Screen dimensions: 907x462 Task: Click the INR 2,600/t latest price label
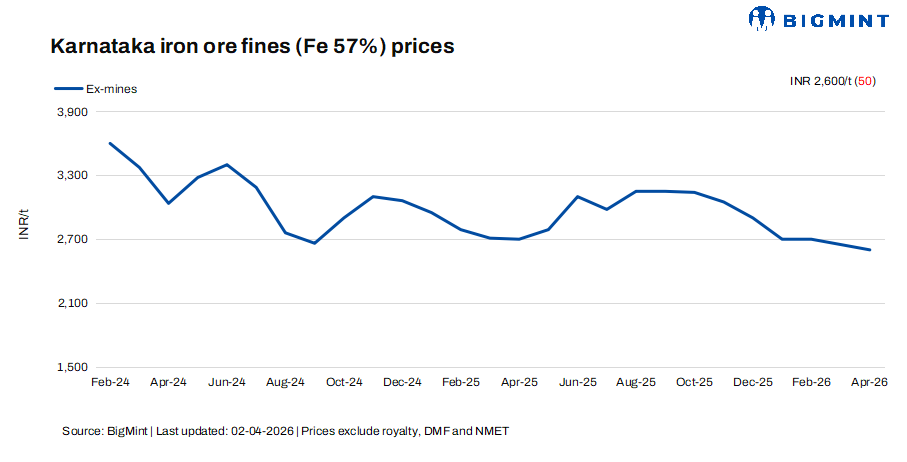[820, 81]
